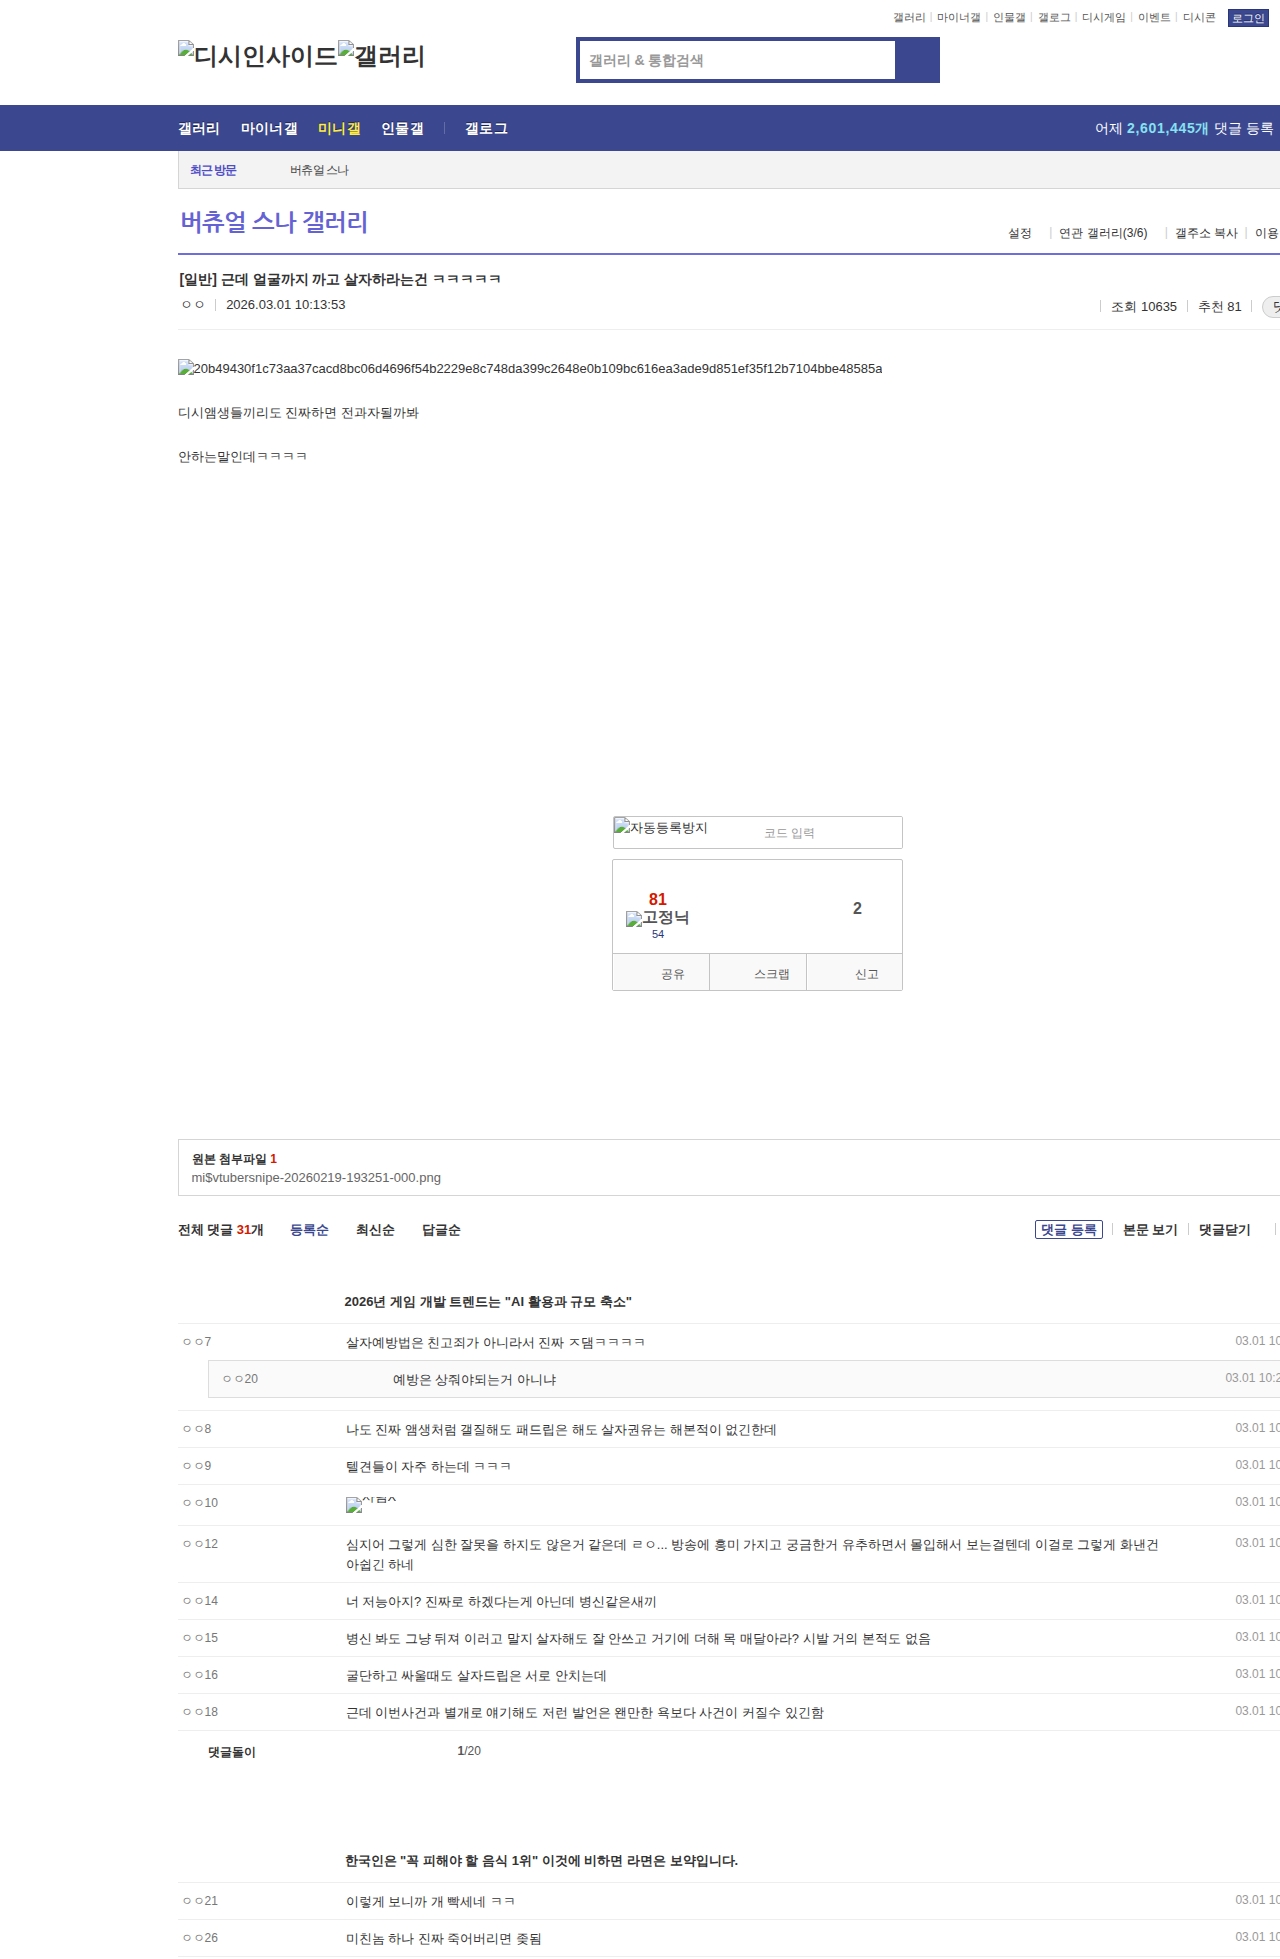Select the highlighted 미니갤 menu item
The width and height of the screenshot is (1280, 1959).
coord(339,129)
